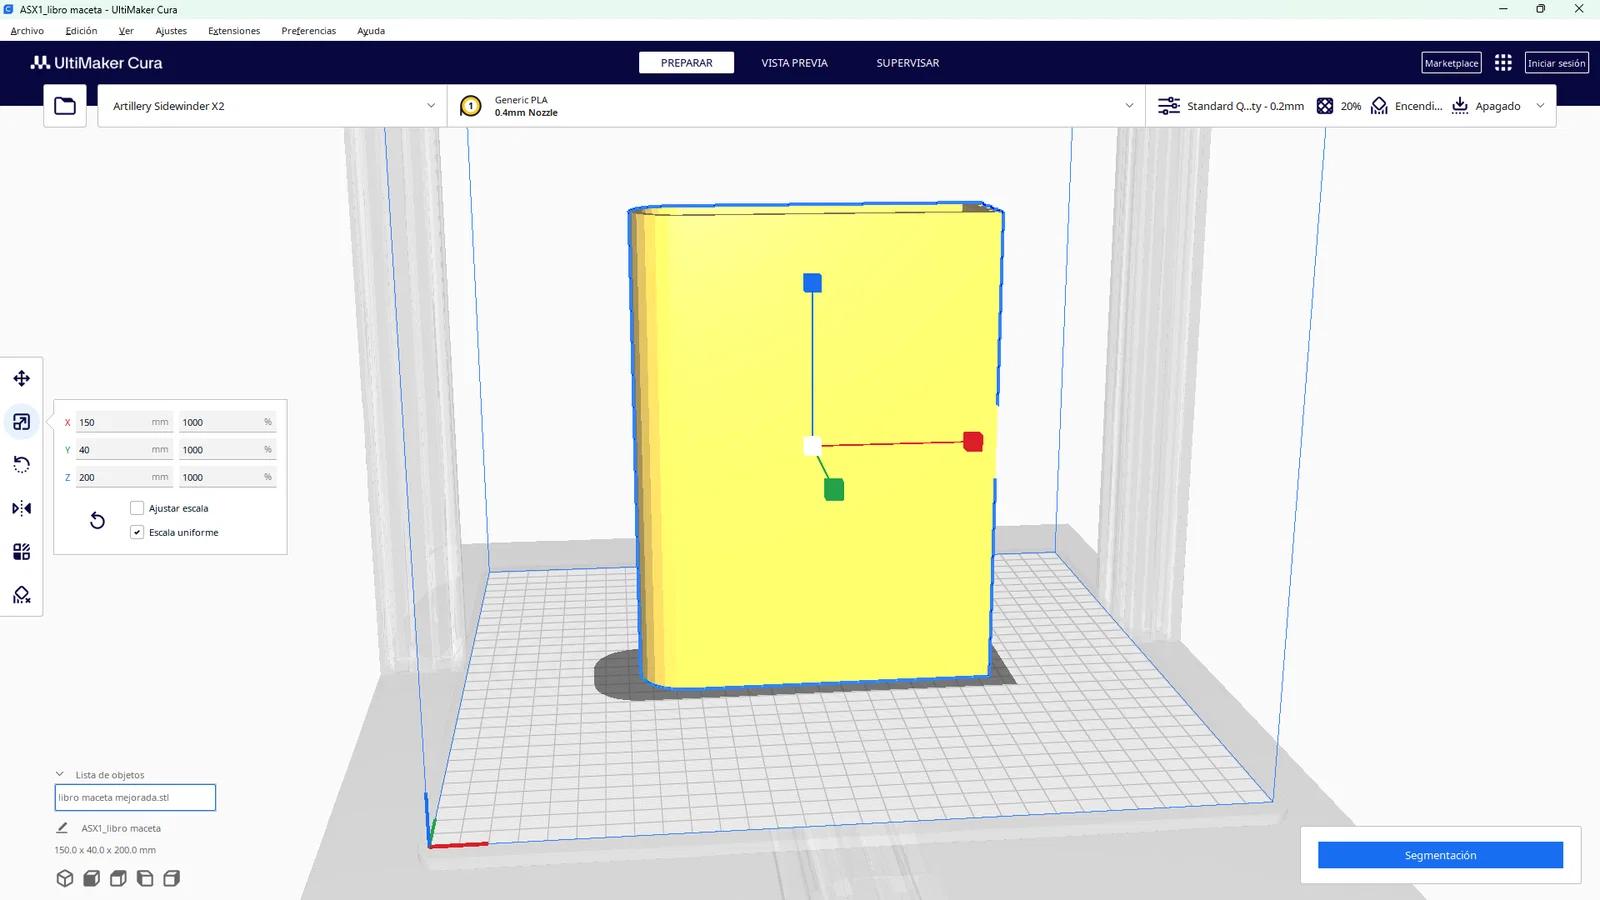Switch to VISTA PREVIA stage
Viewport: 1600px width, 900px height.
coord(795,63)
